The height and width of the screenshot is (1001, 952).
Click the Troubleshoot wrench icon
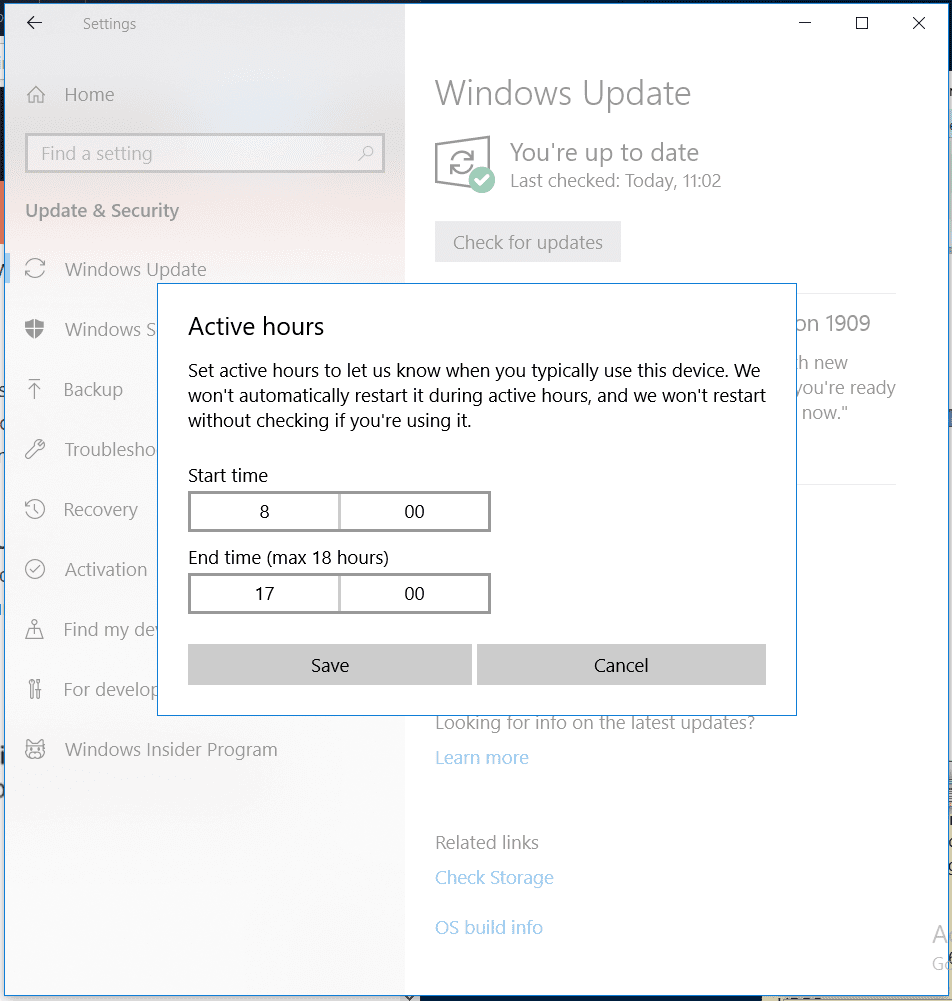tap(35, 449)
